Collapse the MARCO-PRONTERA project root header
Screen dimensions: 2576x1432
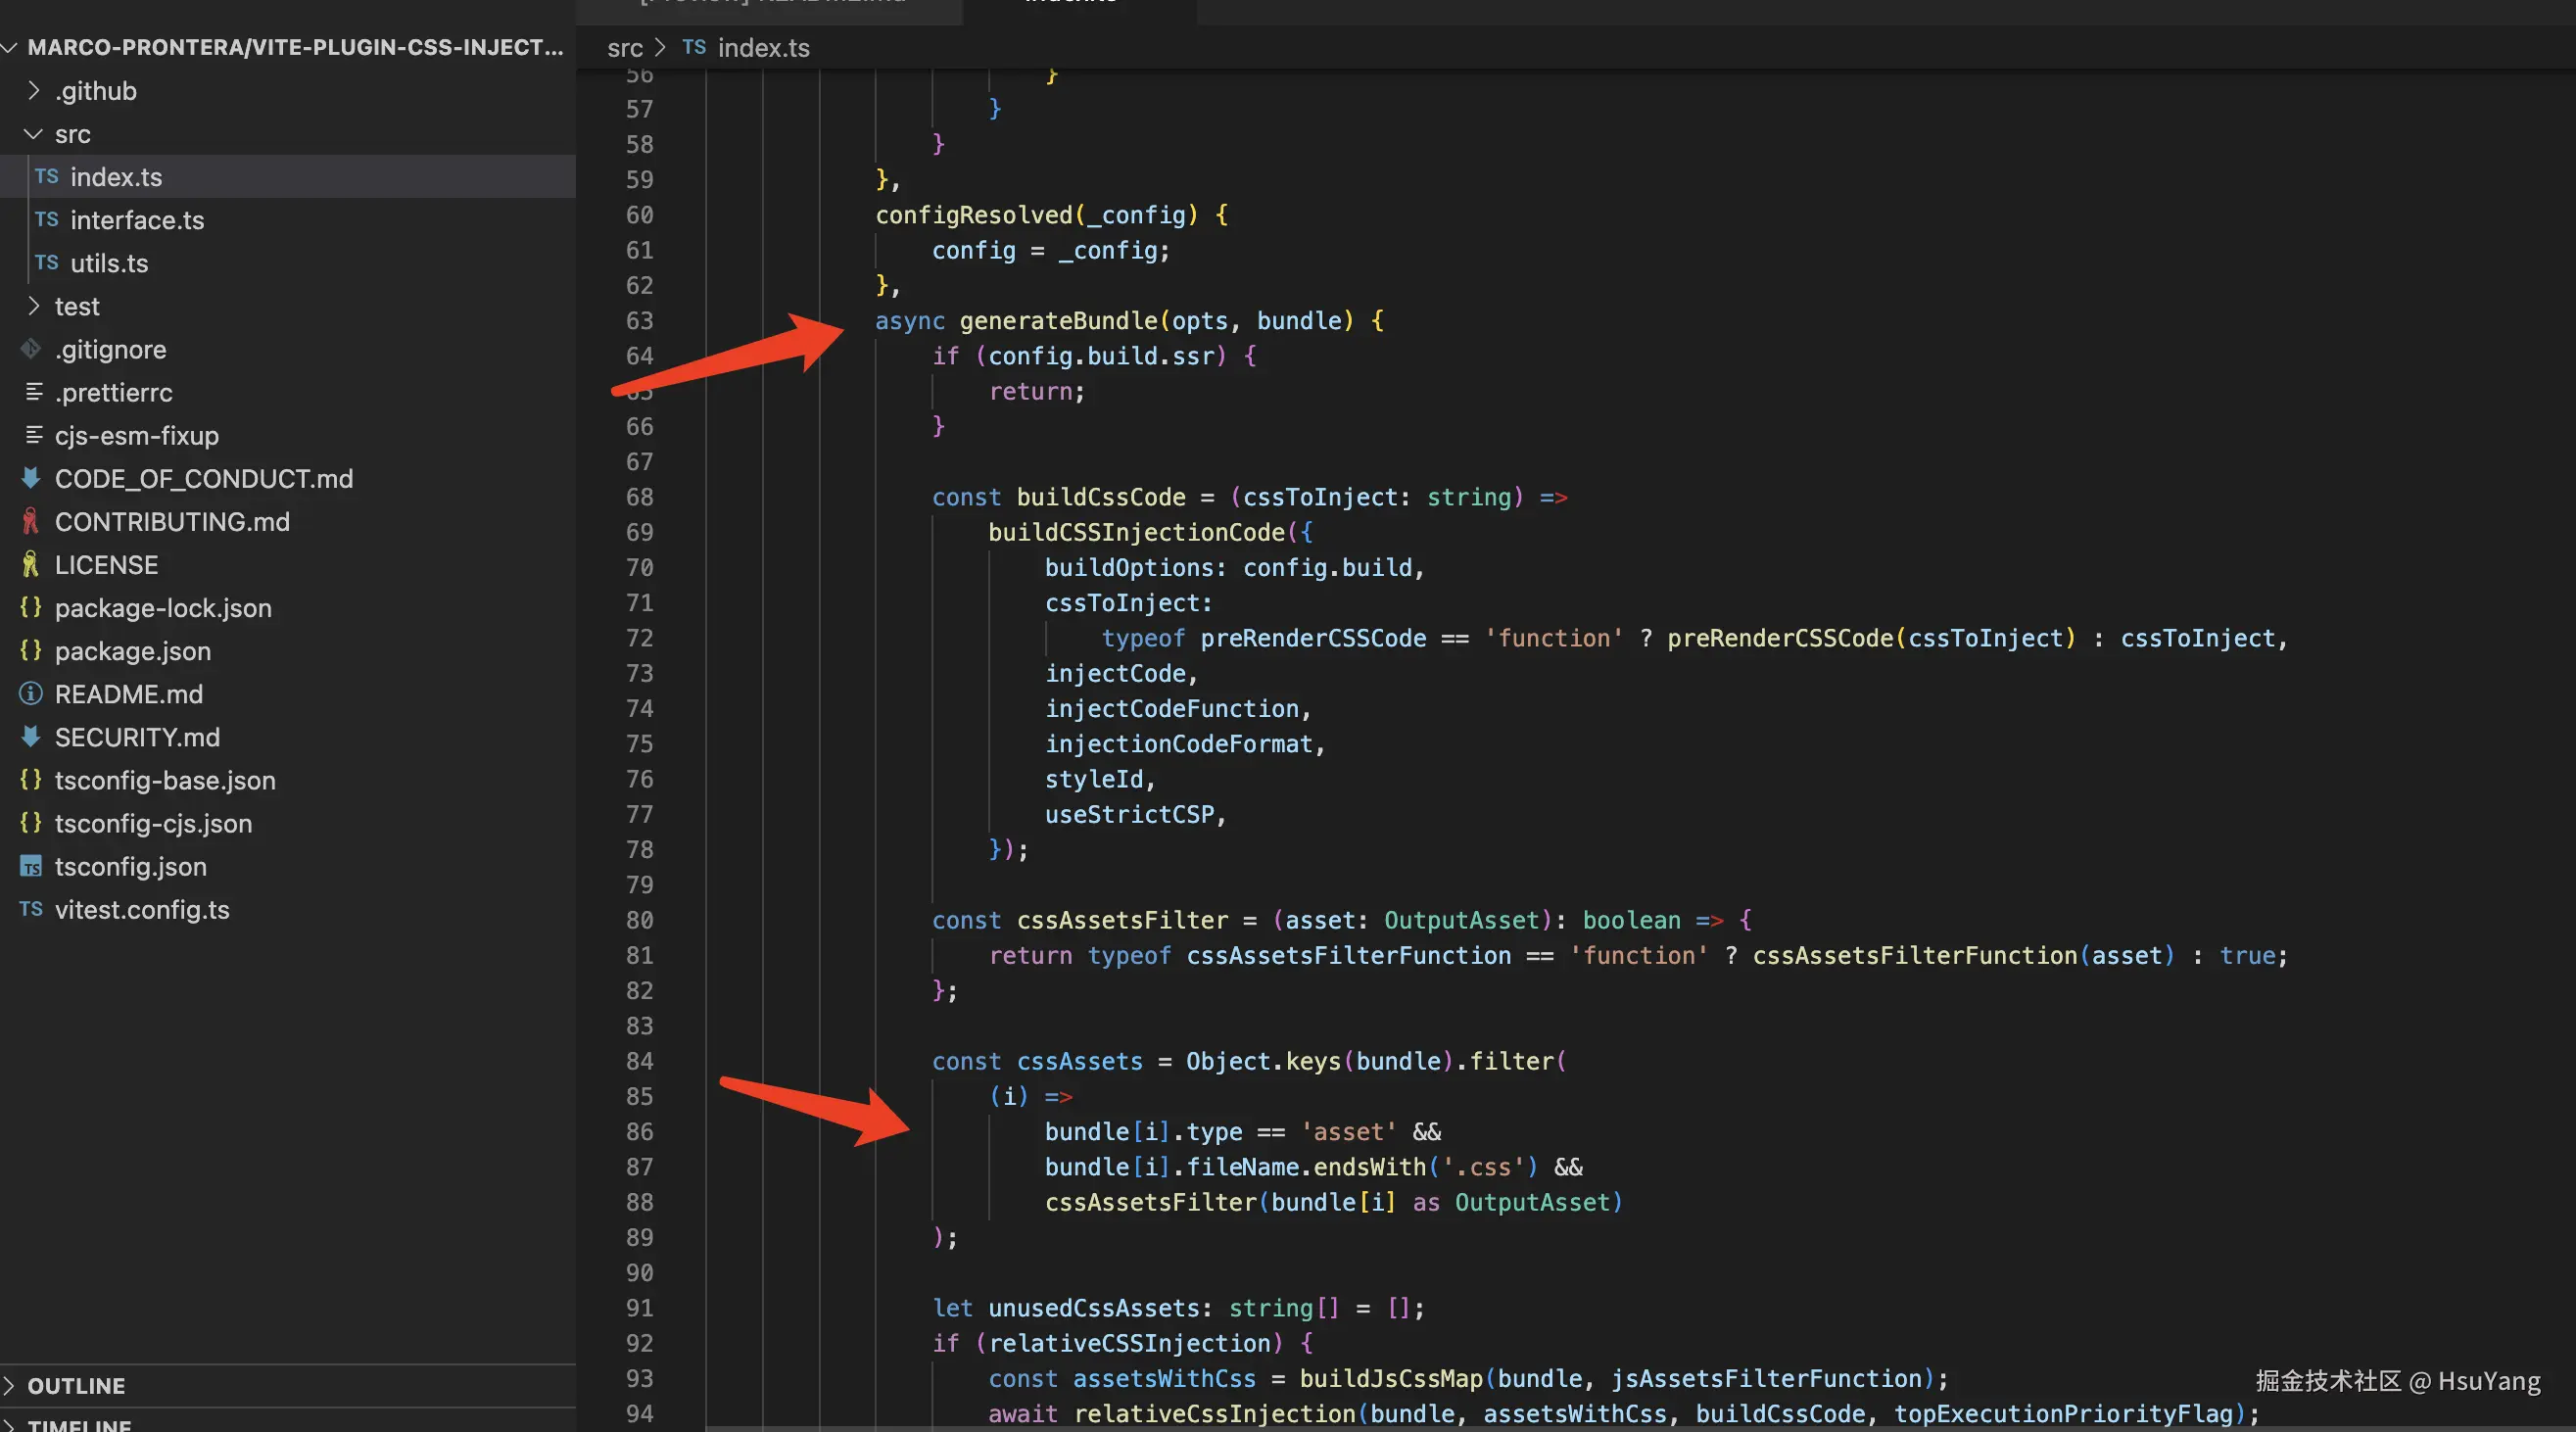[x=294, y=47]
